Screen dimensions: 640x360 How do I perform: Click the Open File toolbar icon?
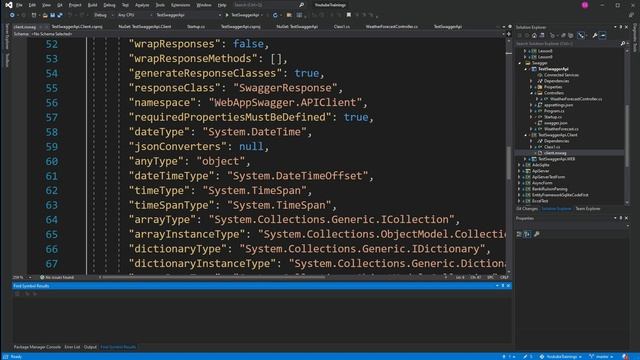click(45, 15)
